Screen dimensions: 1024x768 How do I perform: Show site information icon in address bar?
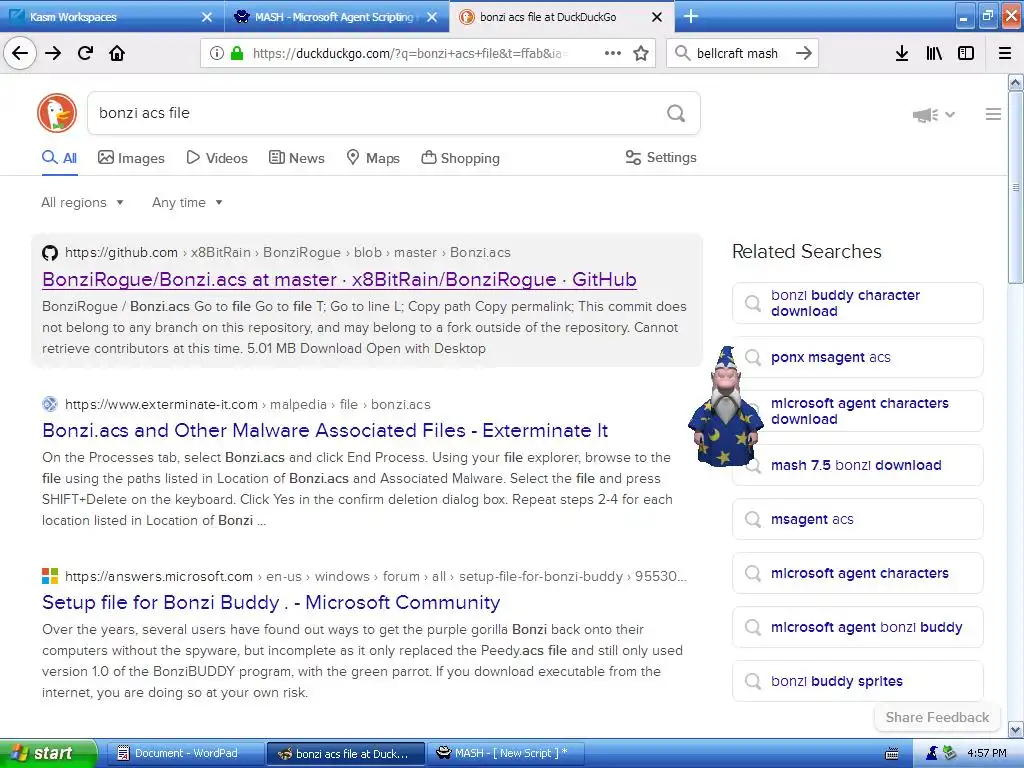tap(217, 53)
